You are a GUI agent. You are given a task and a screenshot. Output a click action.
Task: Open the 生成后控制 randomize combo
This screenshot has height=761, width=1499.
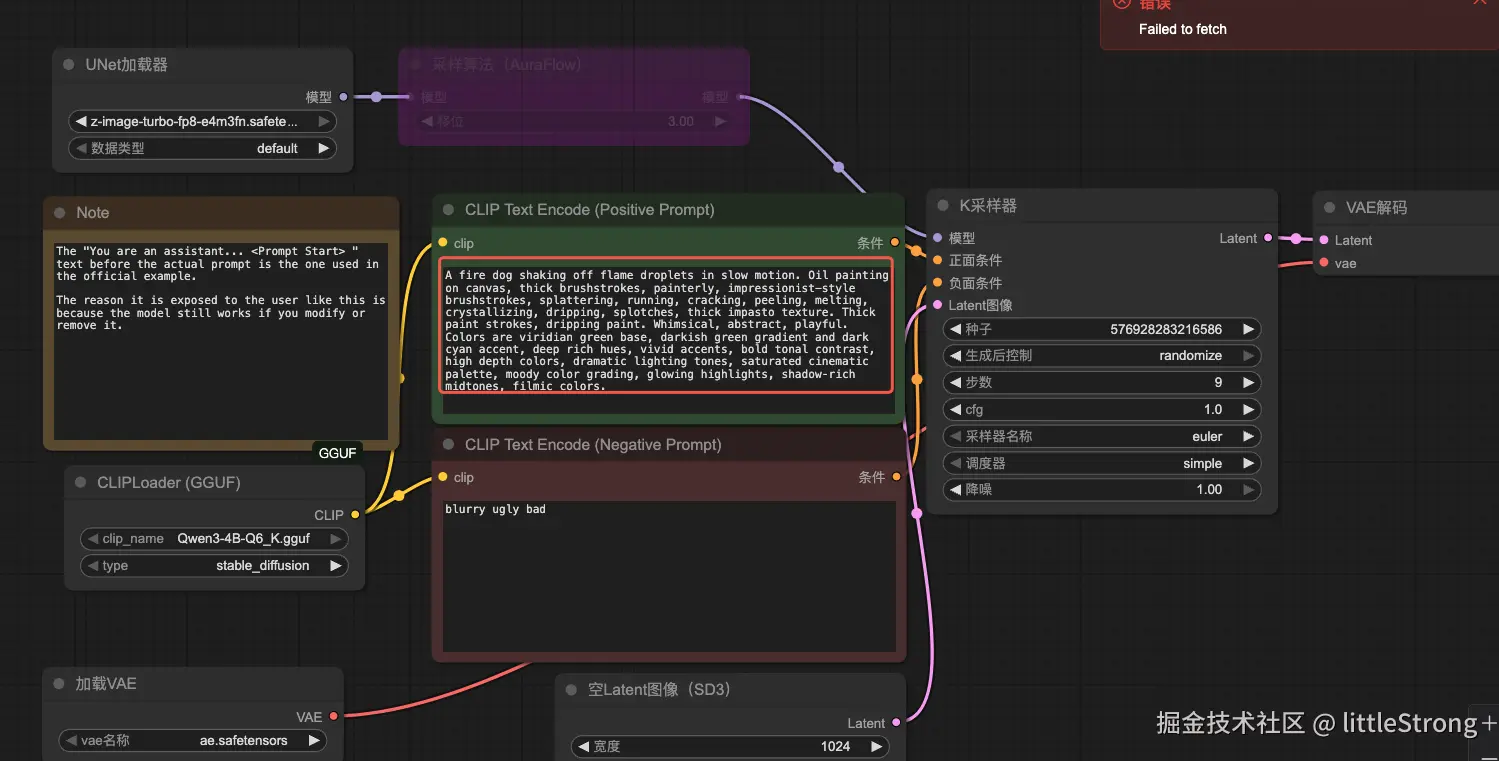(1101, 355)
